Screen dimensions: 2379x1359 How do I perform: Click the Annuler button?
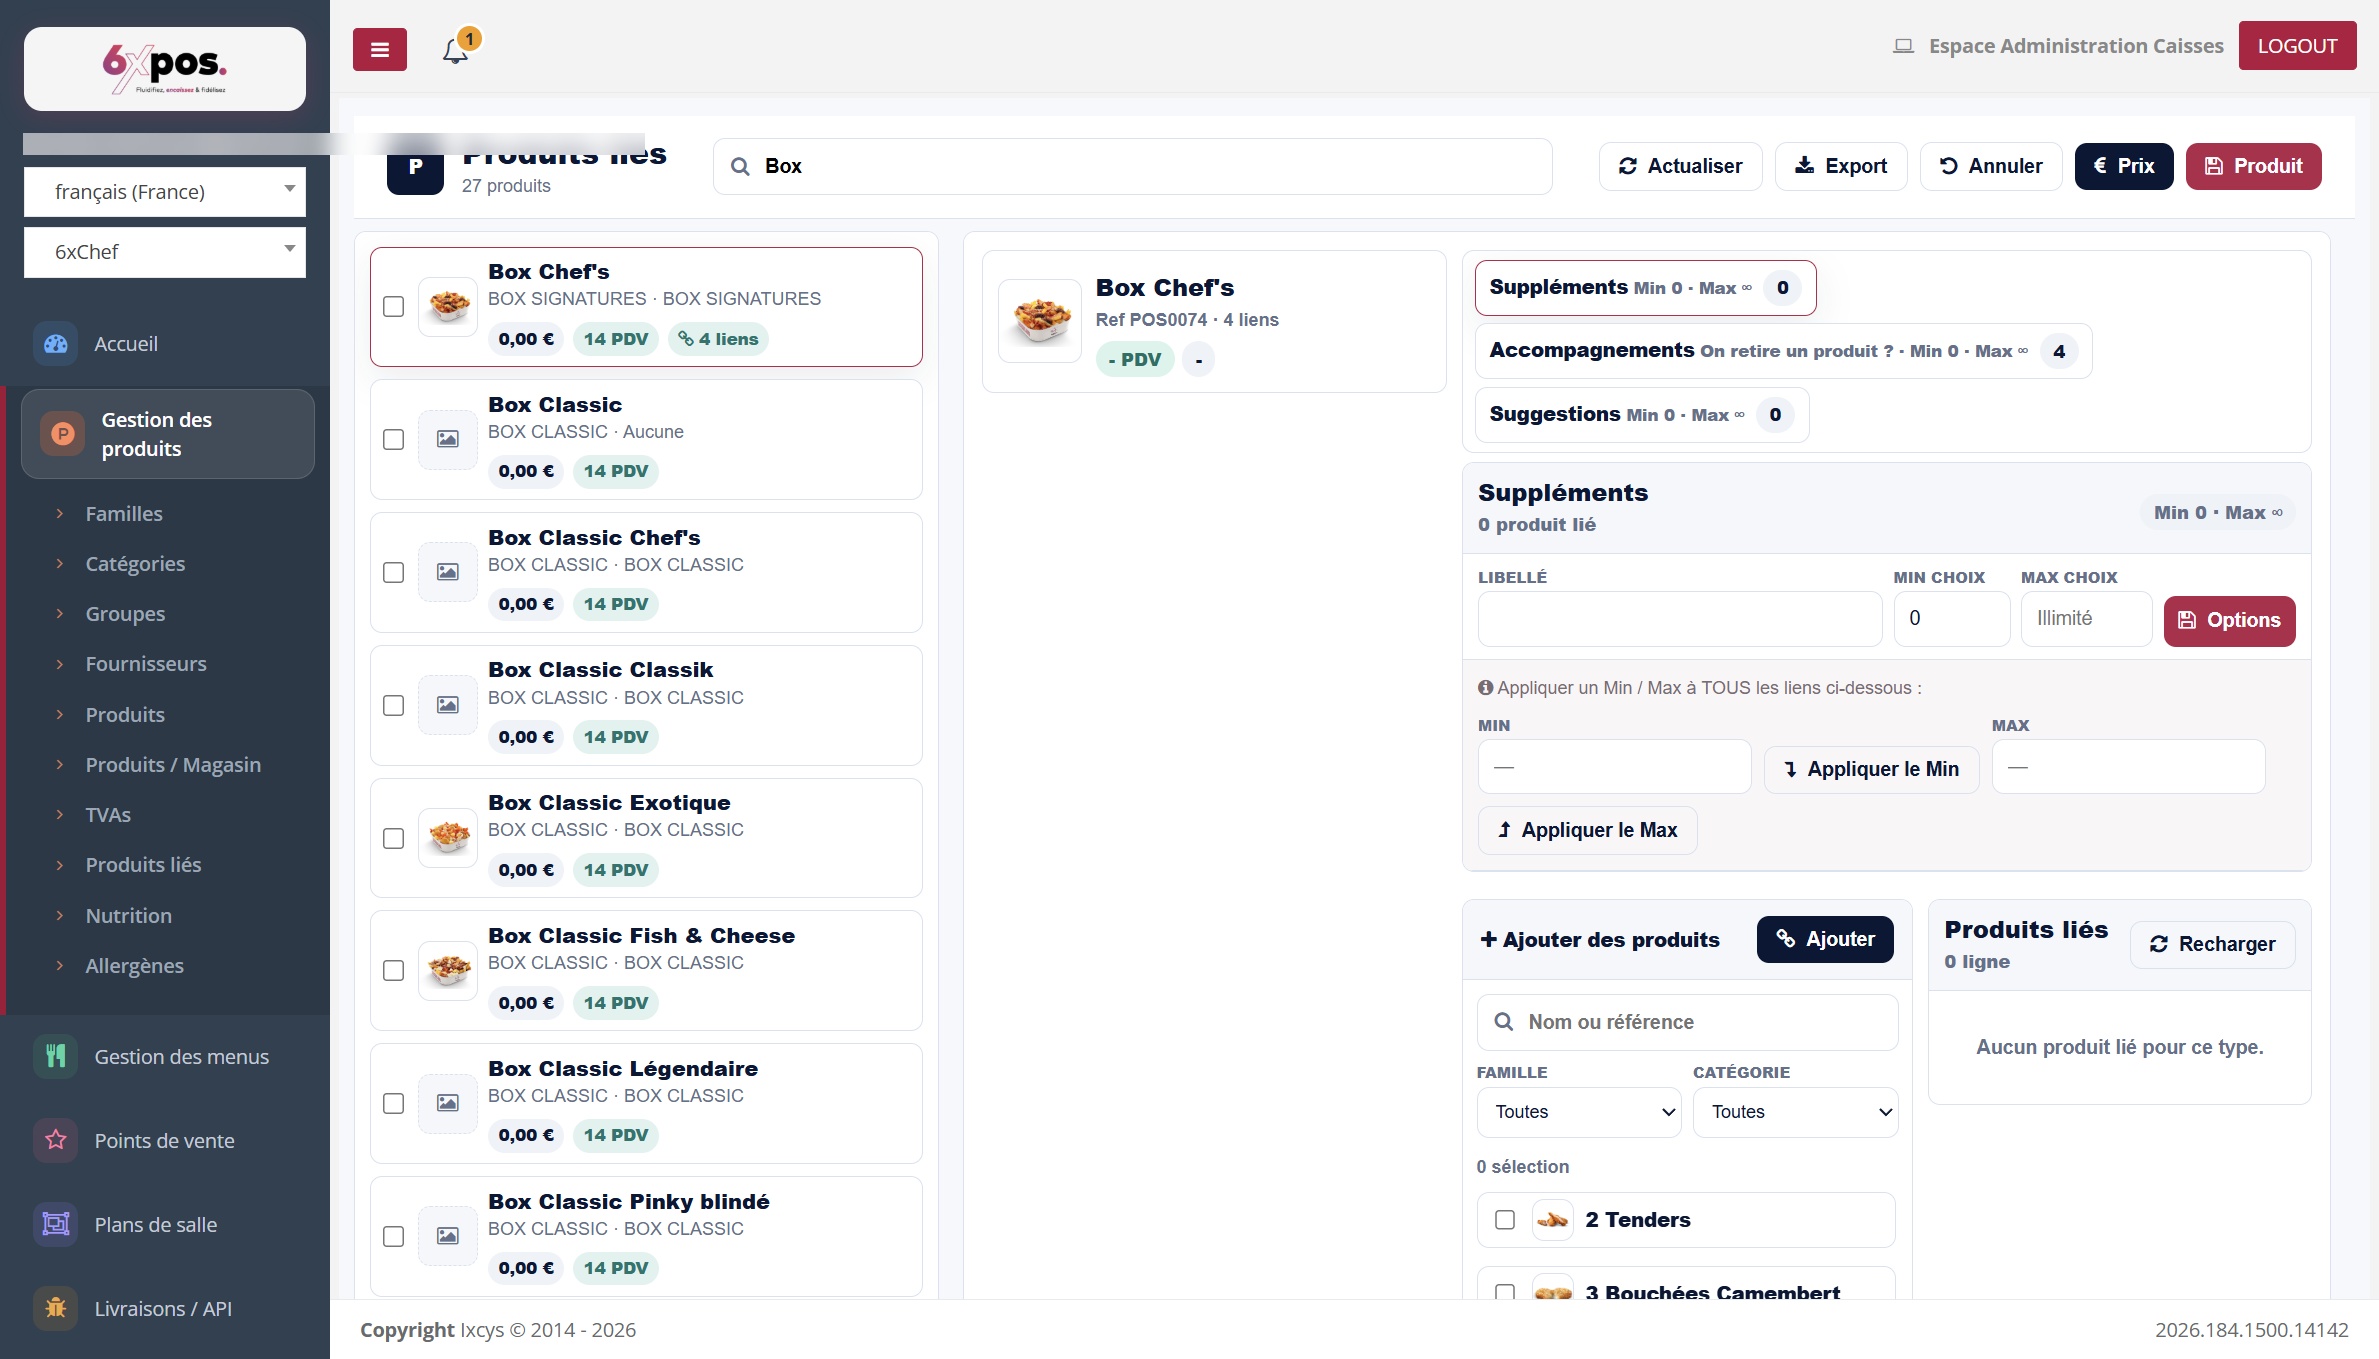coord(1991,166)
